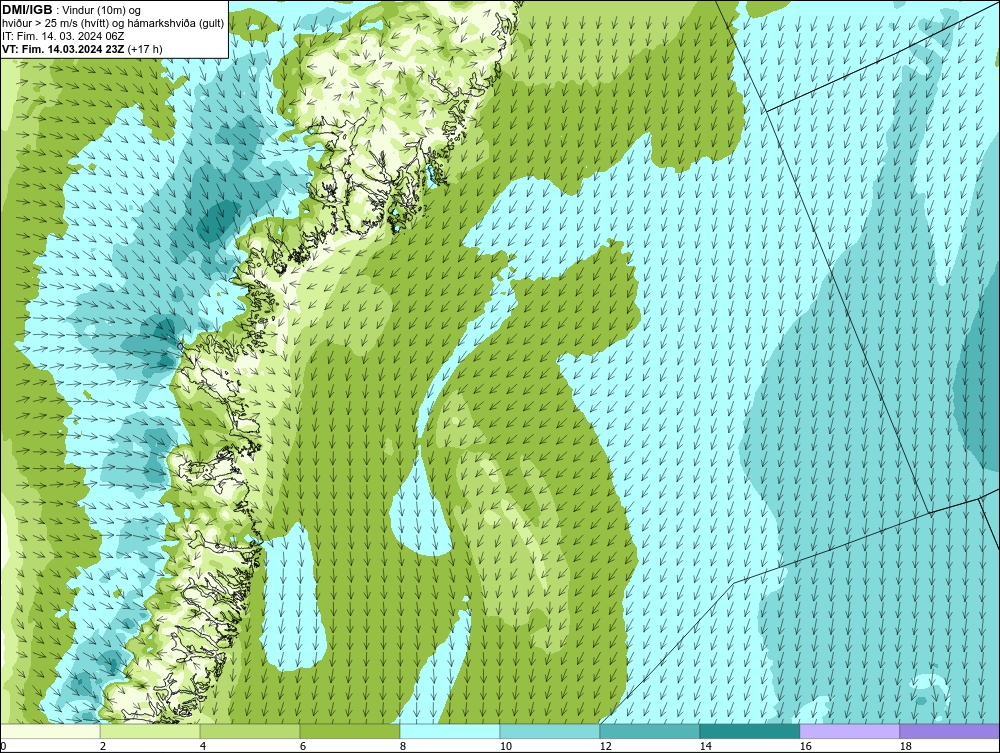This screenshot has height=753, width=1000.
Task: Click the 'DMI/IGB' title text
Action: pos(27,10)
